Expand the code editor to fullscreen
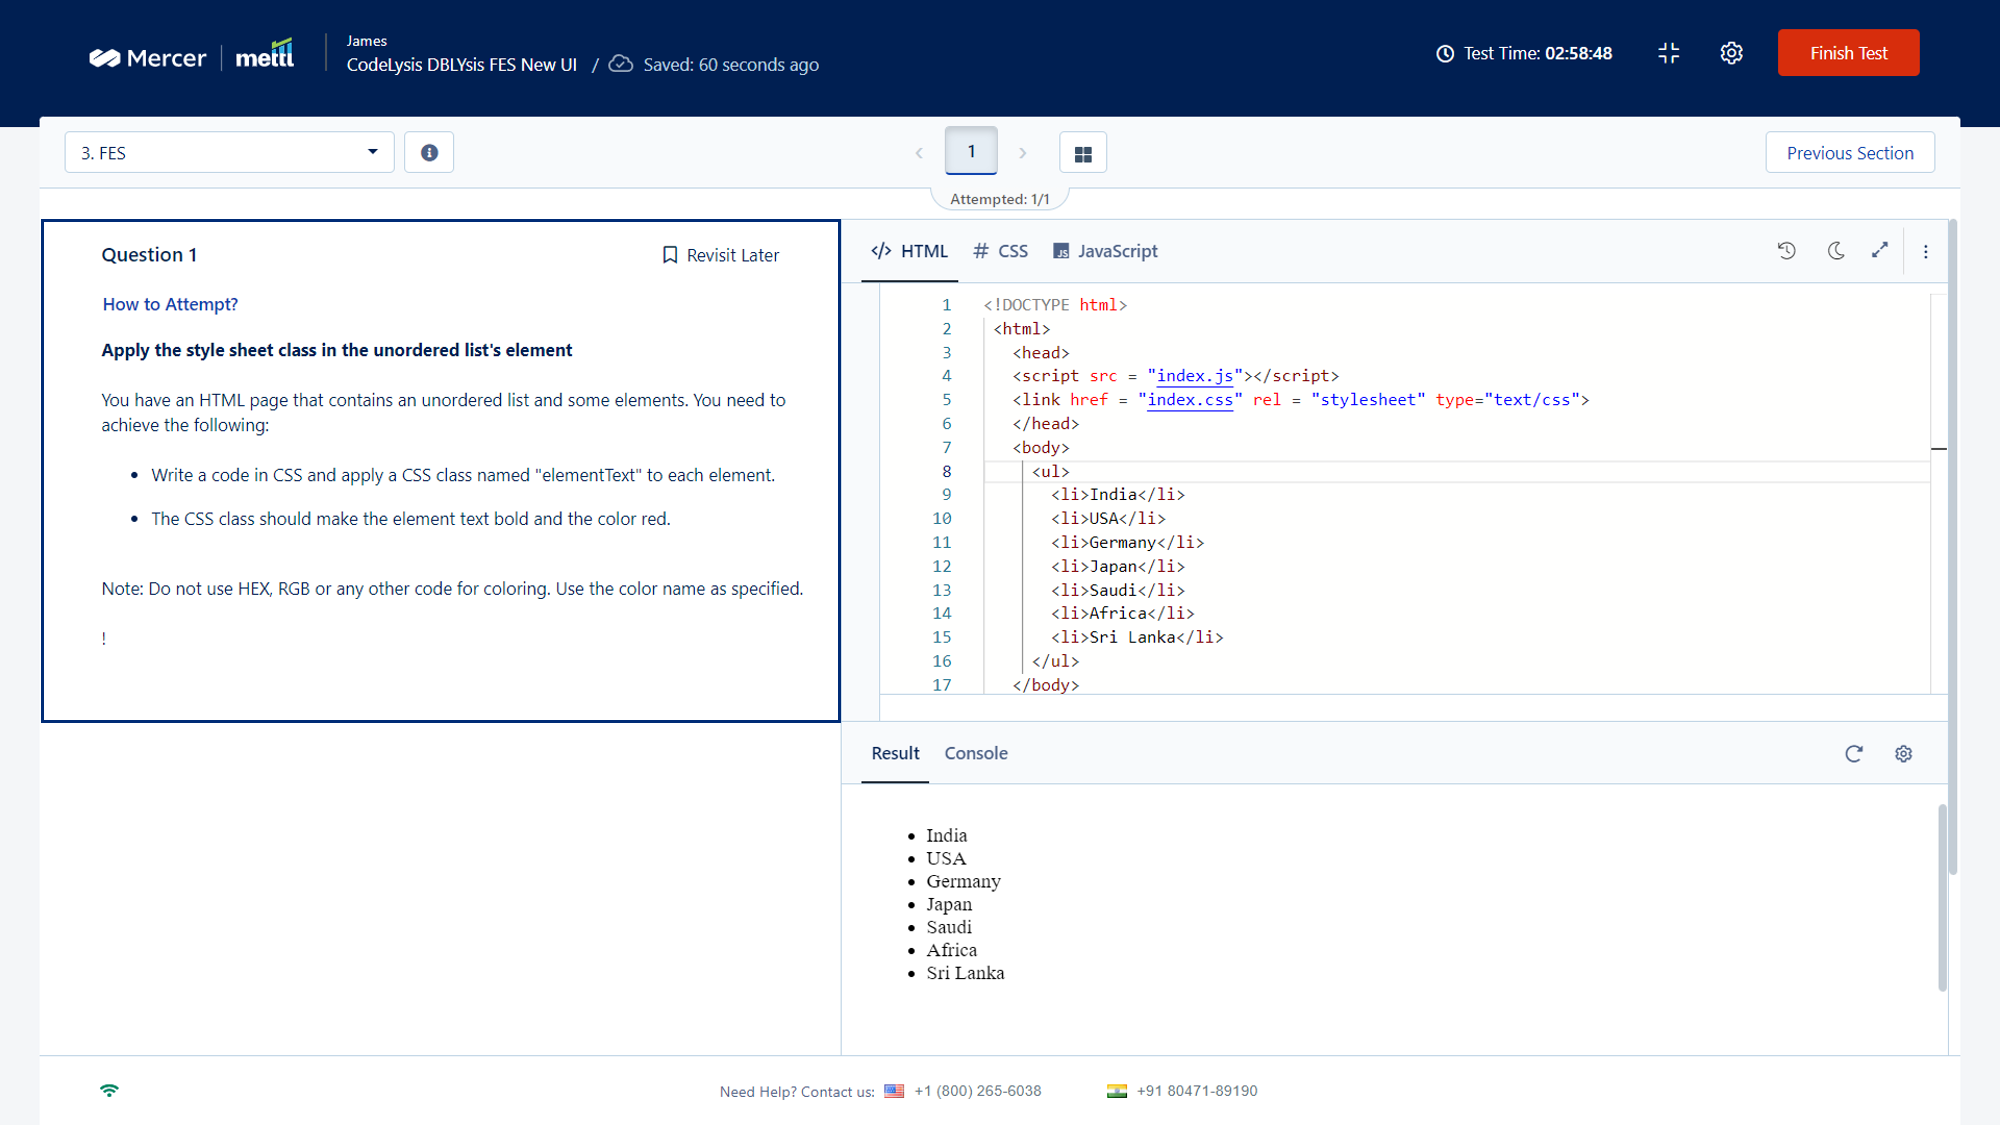This screenshot has width=2000, height=1125. 1880,251
